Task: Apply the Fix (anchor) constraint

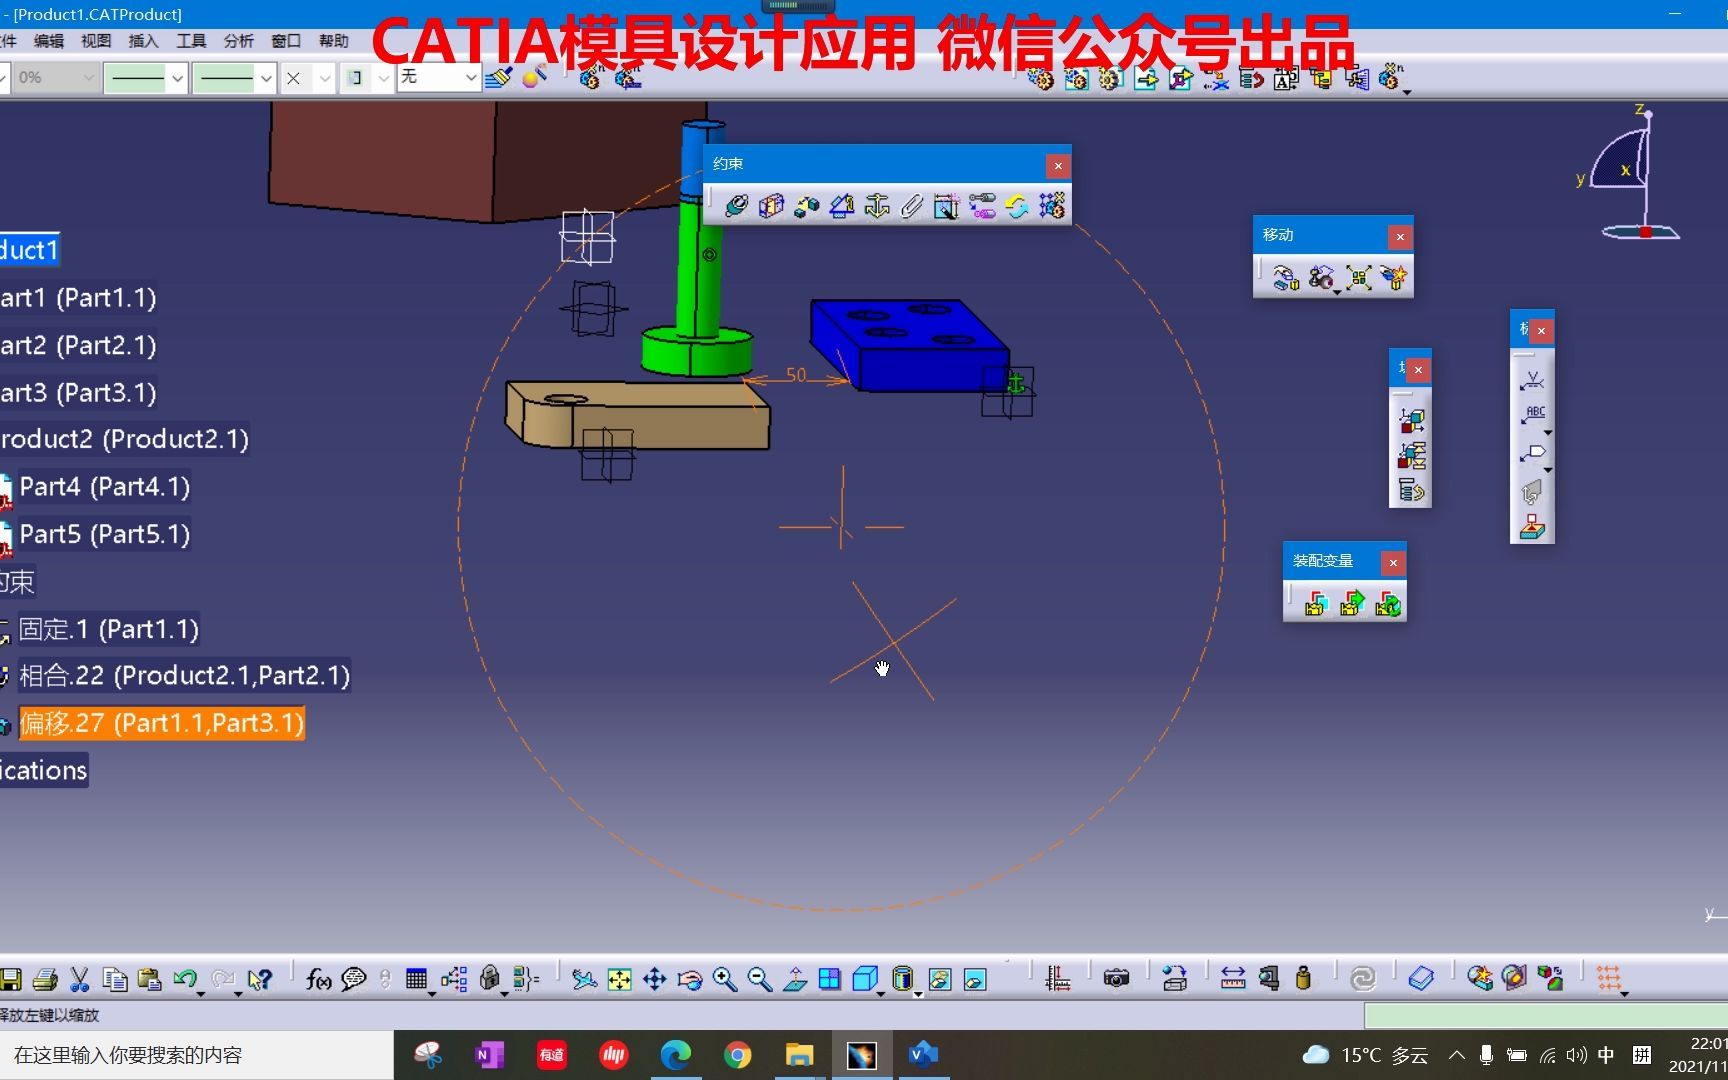Action: point(877,206)
